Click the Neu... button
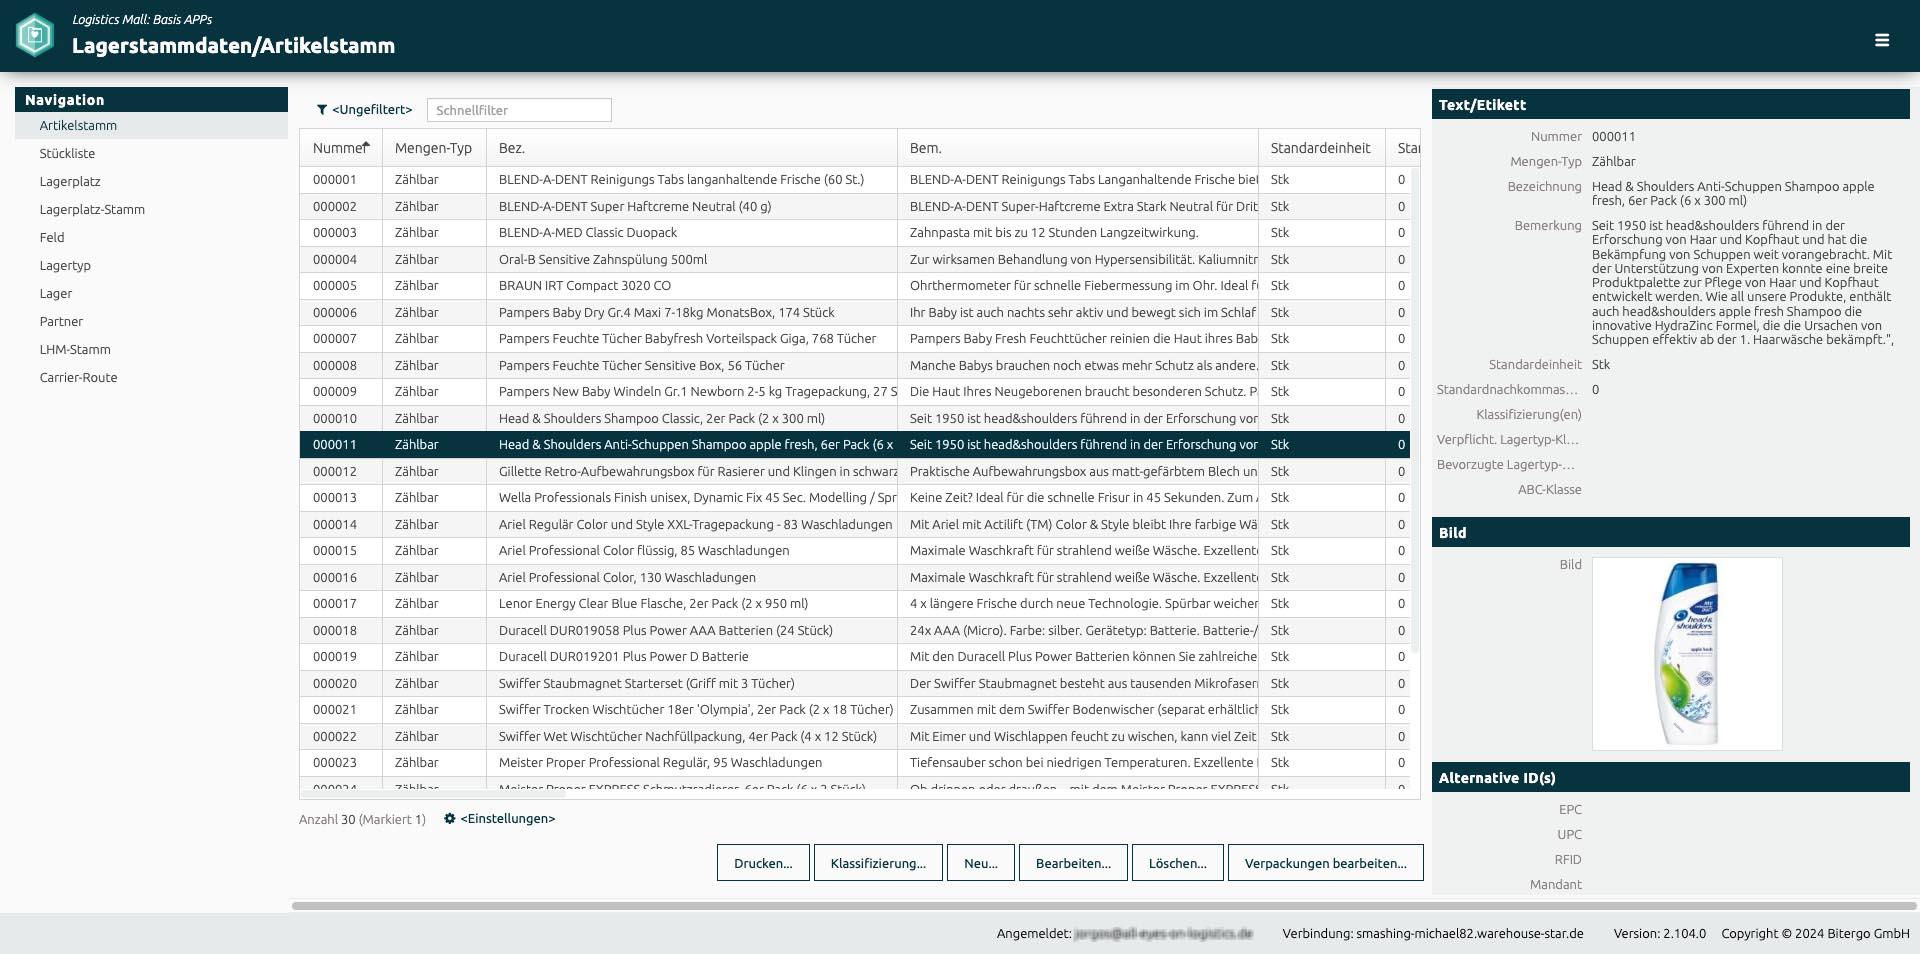1920x954 pixels. coord(981,863)
